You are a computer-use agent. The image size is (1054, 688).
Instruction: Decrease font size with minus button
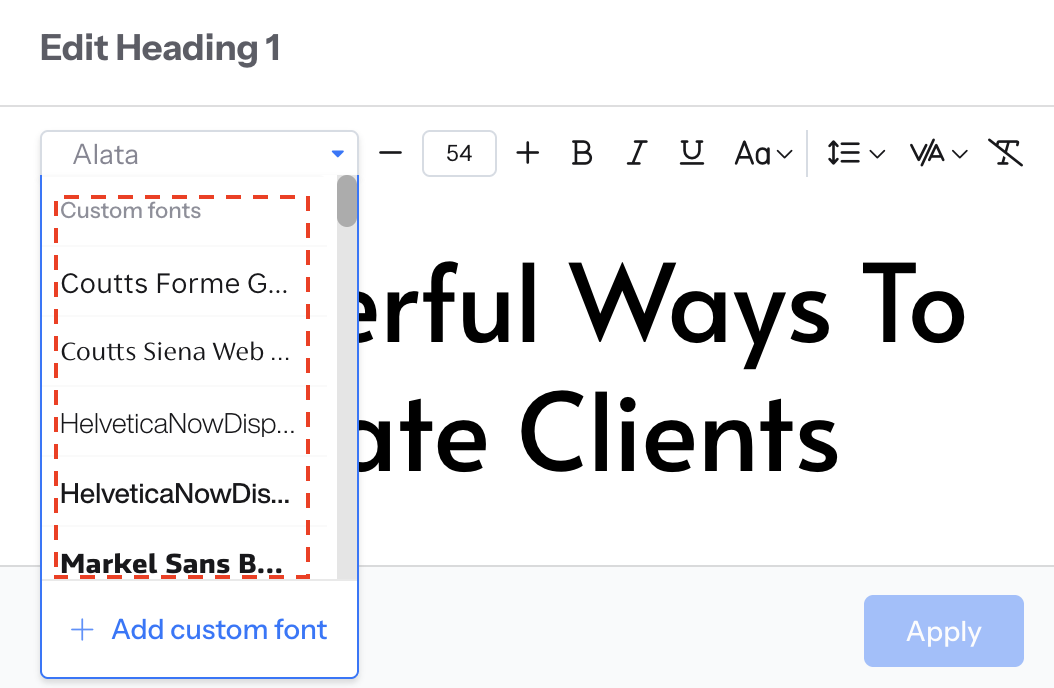[390, 153]
